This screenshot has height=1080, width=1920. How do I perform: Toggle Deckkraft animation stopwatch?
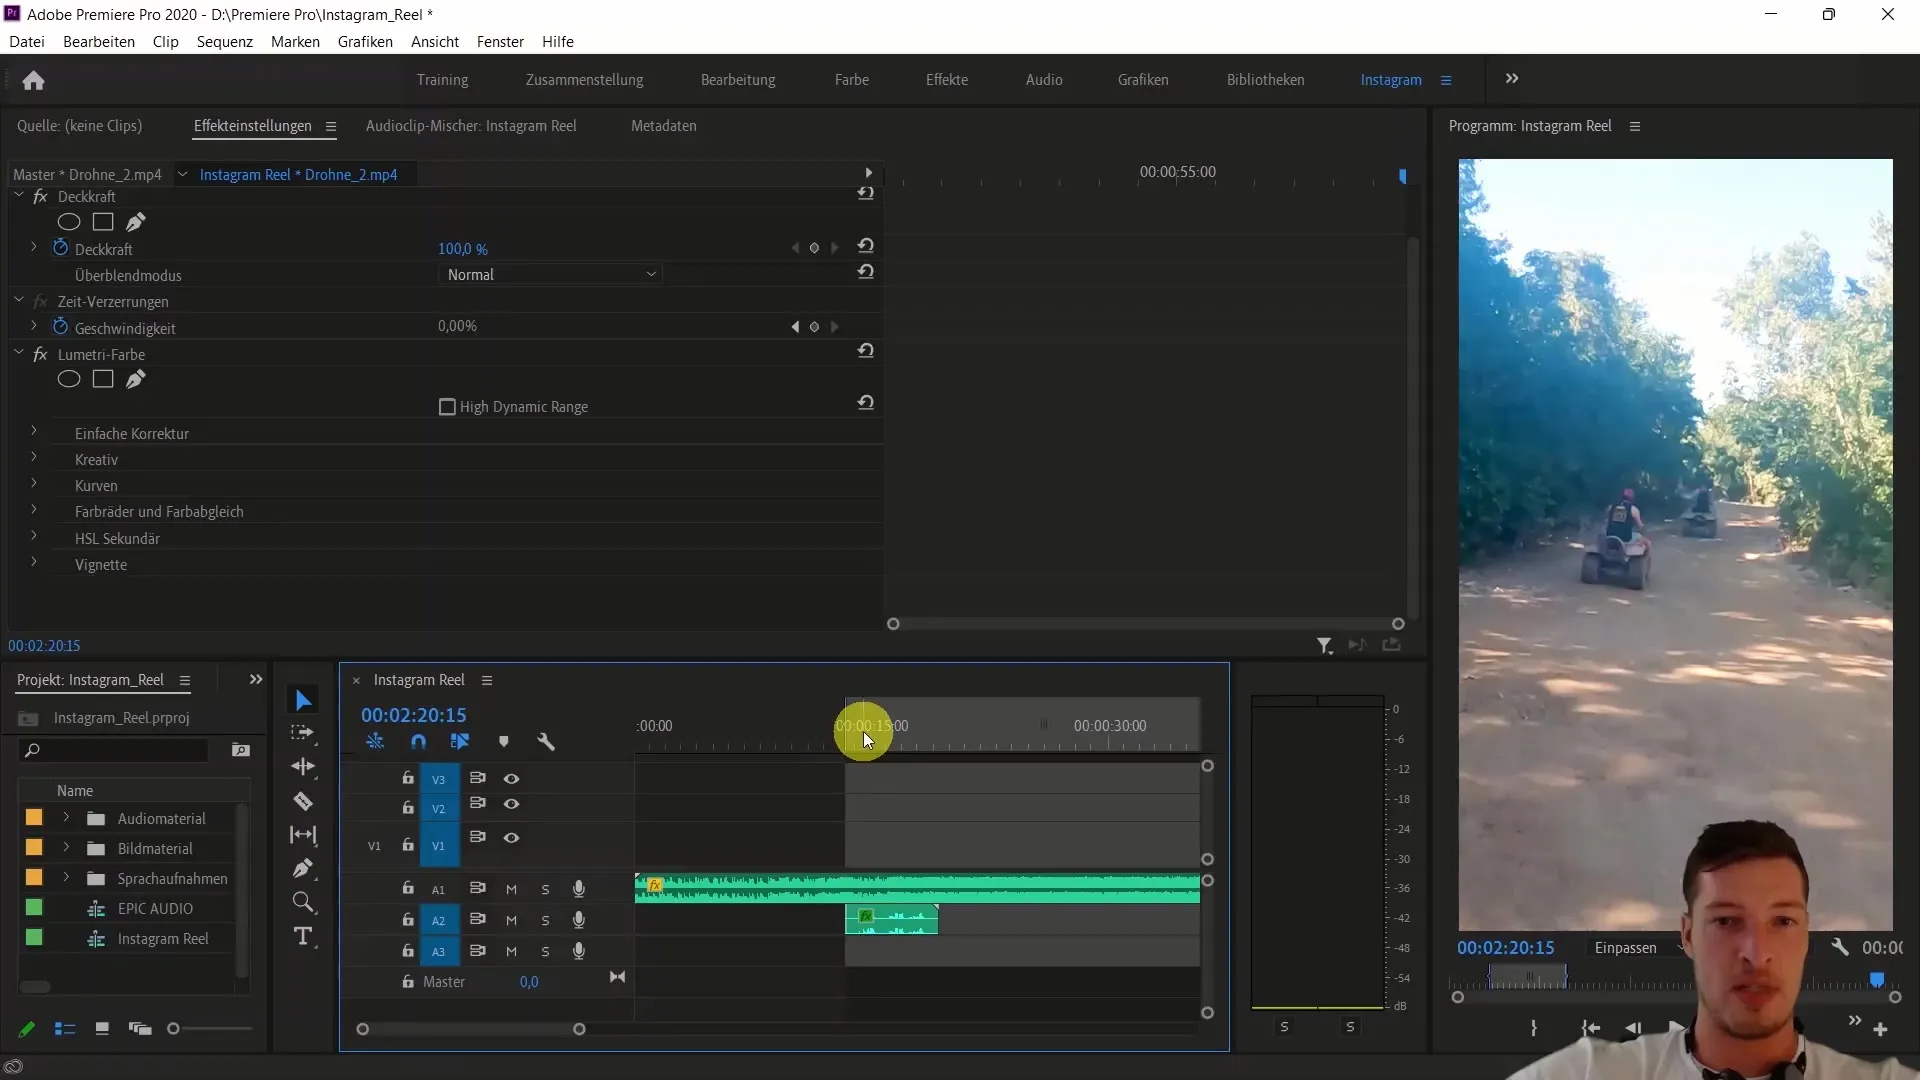click(x=60, y=248)
